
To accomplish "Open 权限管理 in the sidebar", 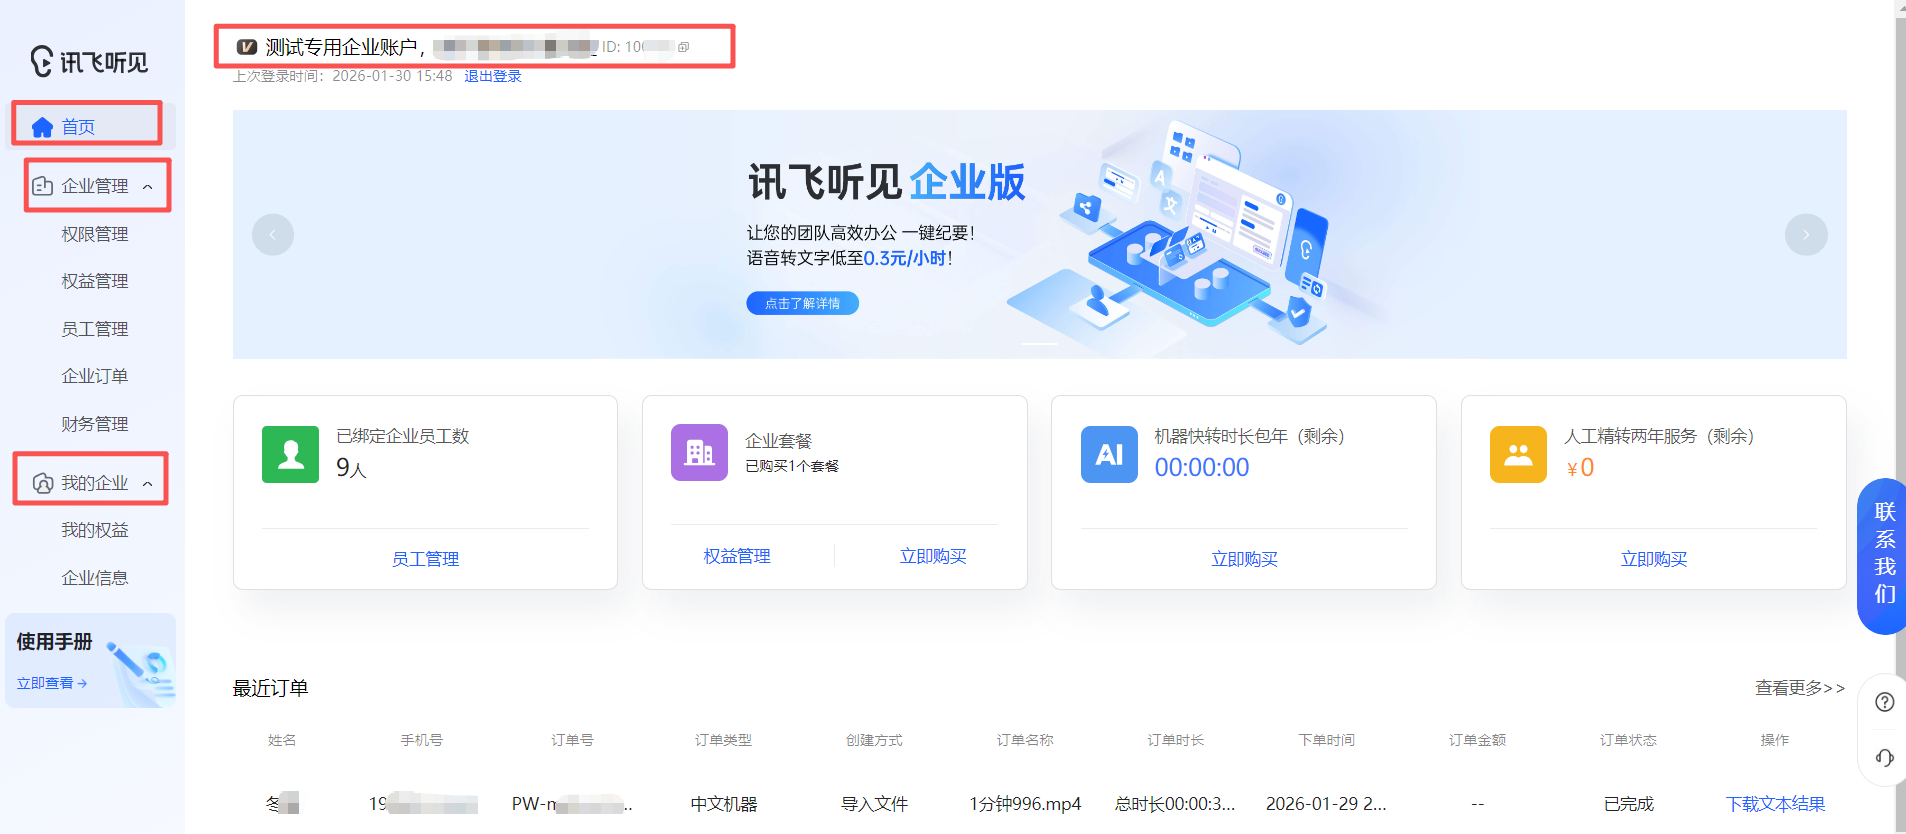I will tap(95, 234).
